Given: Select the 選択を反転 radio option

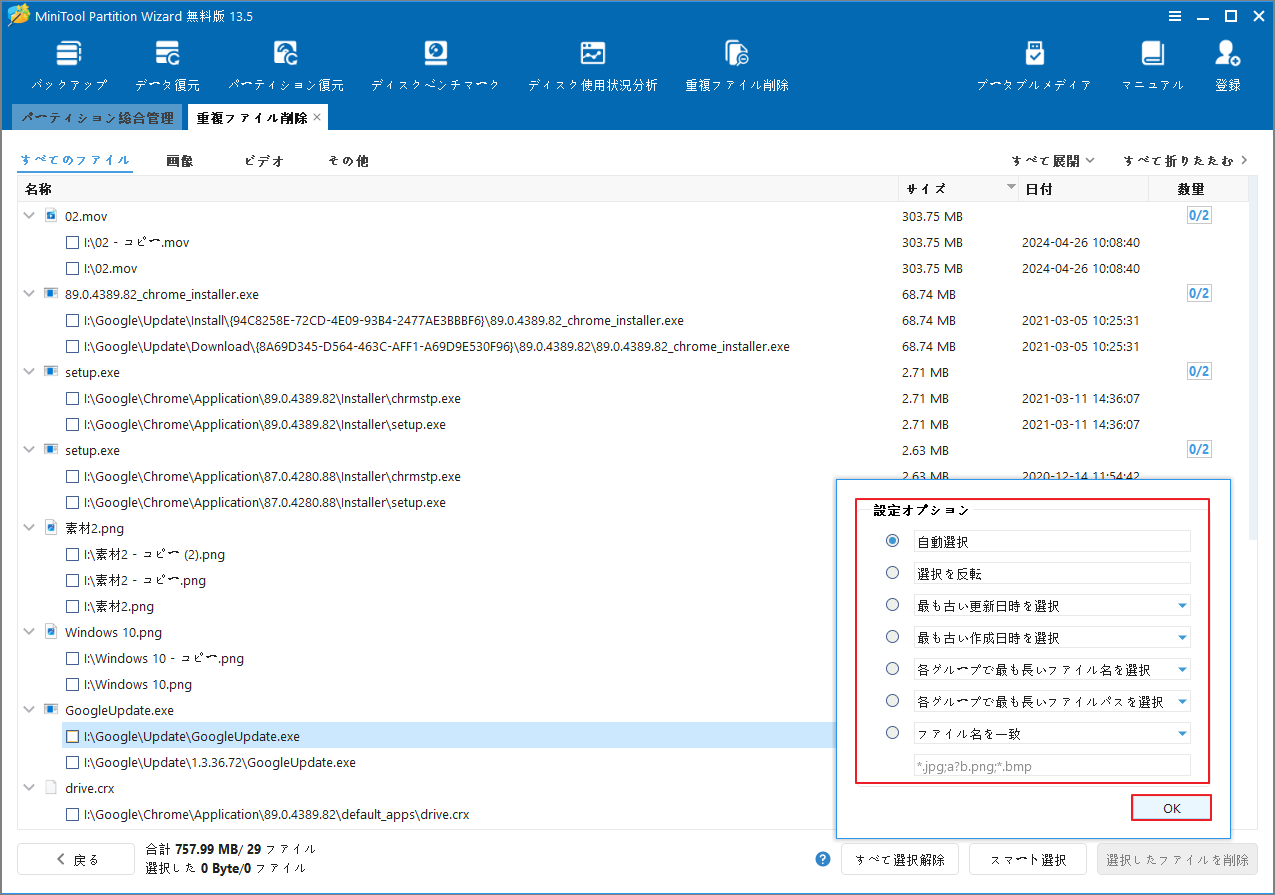Looking at the screenshot, I should click(x=892, y=572).
